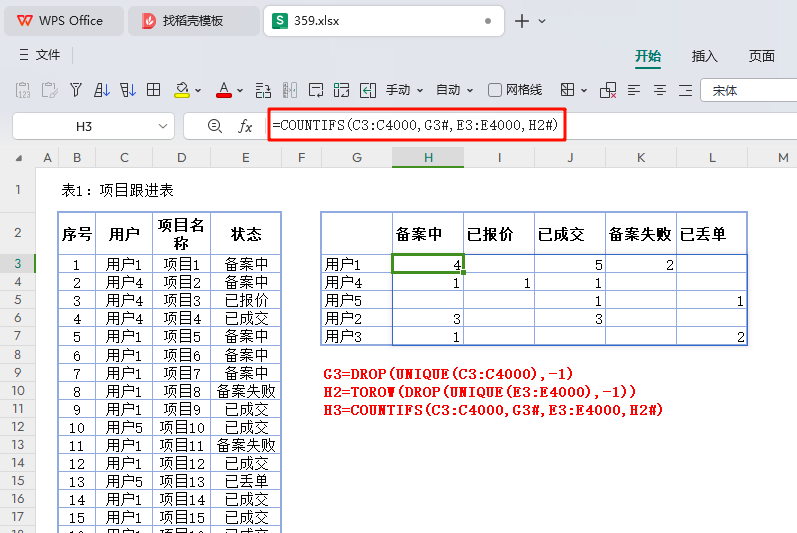797x533 pixels.
Task: Click the grayed column-split icon
Action: click(x=290, y=90)
